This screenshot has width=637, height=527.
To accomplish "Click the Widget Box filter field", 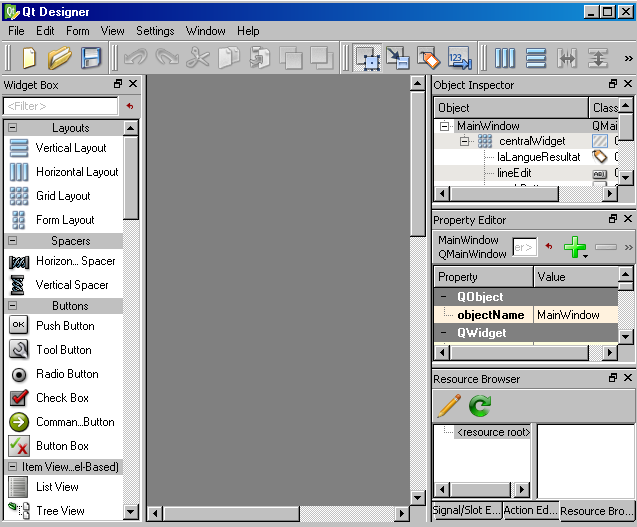I will 61,106.
